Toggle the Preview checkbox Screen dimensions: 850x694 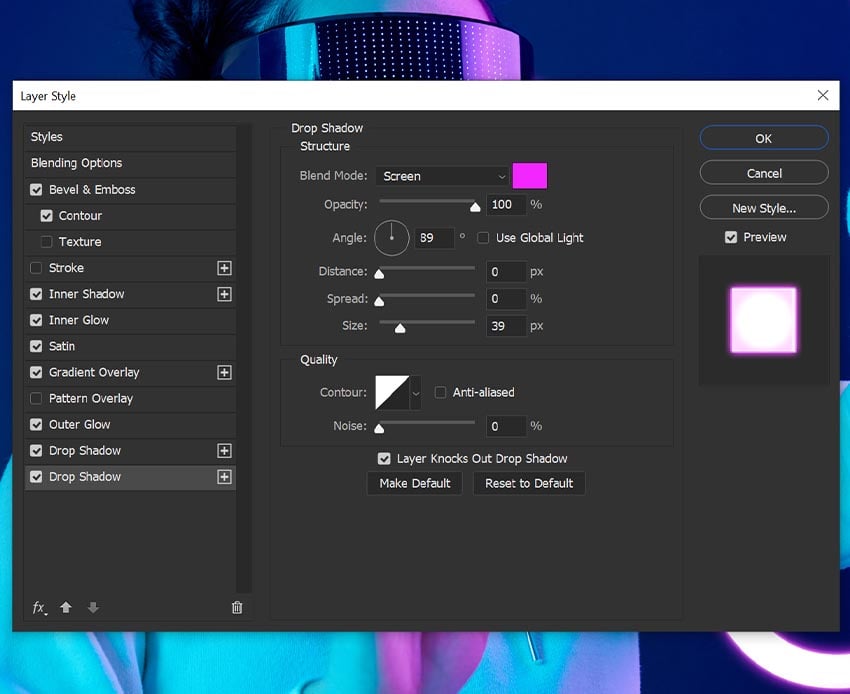pyautogui.click(x=731, y=237)
